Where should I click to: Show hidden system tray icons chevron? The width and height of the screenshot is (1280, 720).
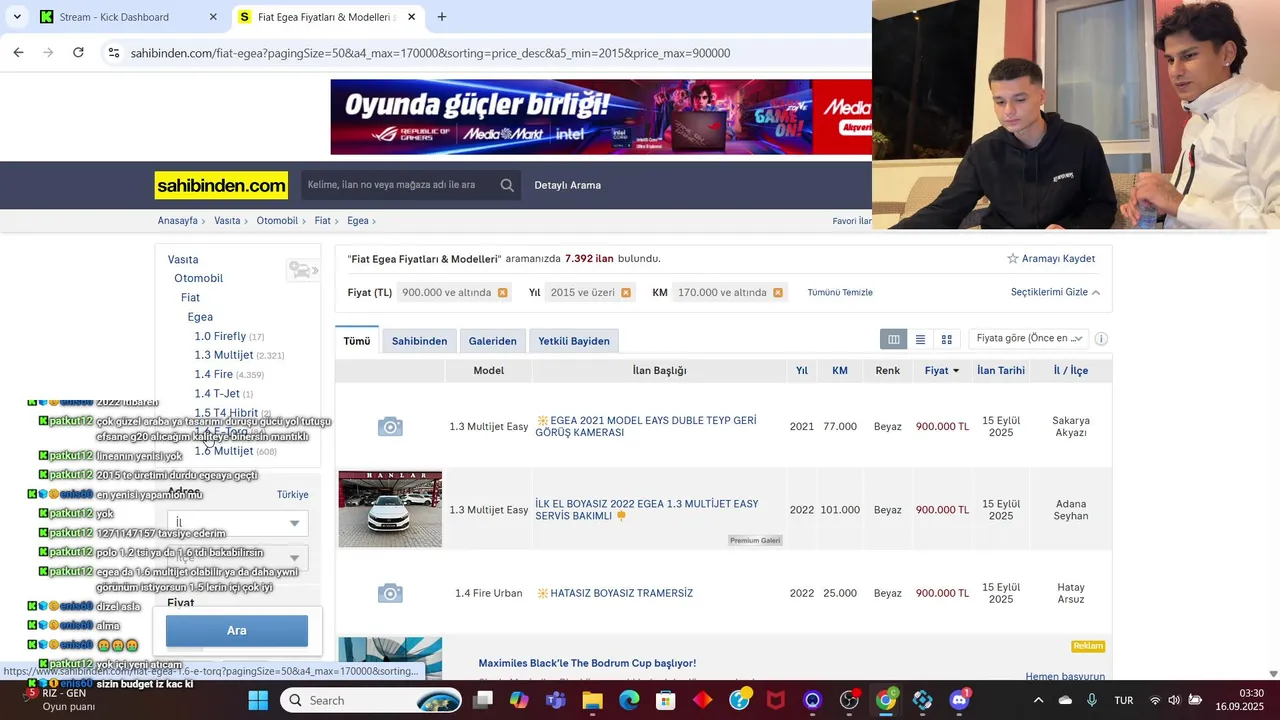click(1038, 700)
